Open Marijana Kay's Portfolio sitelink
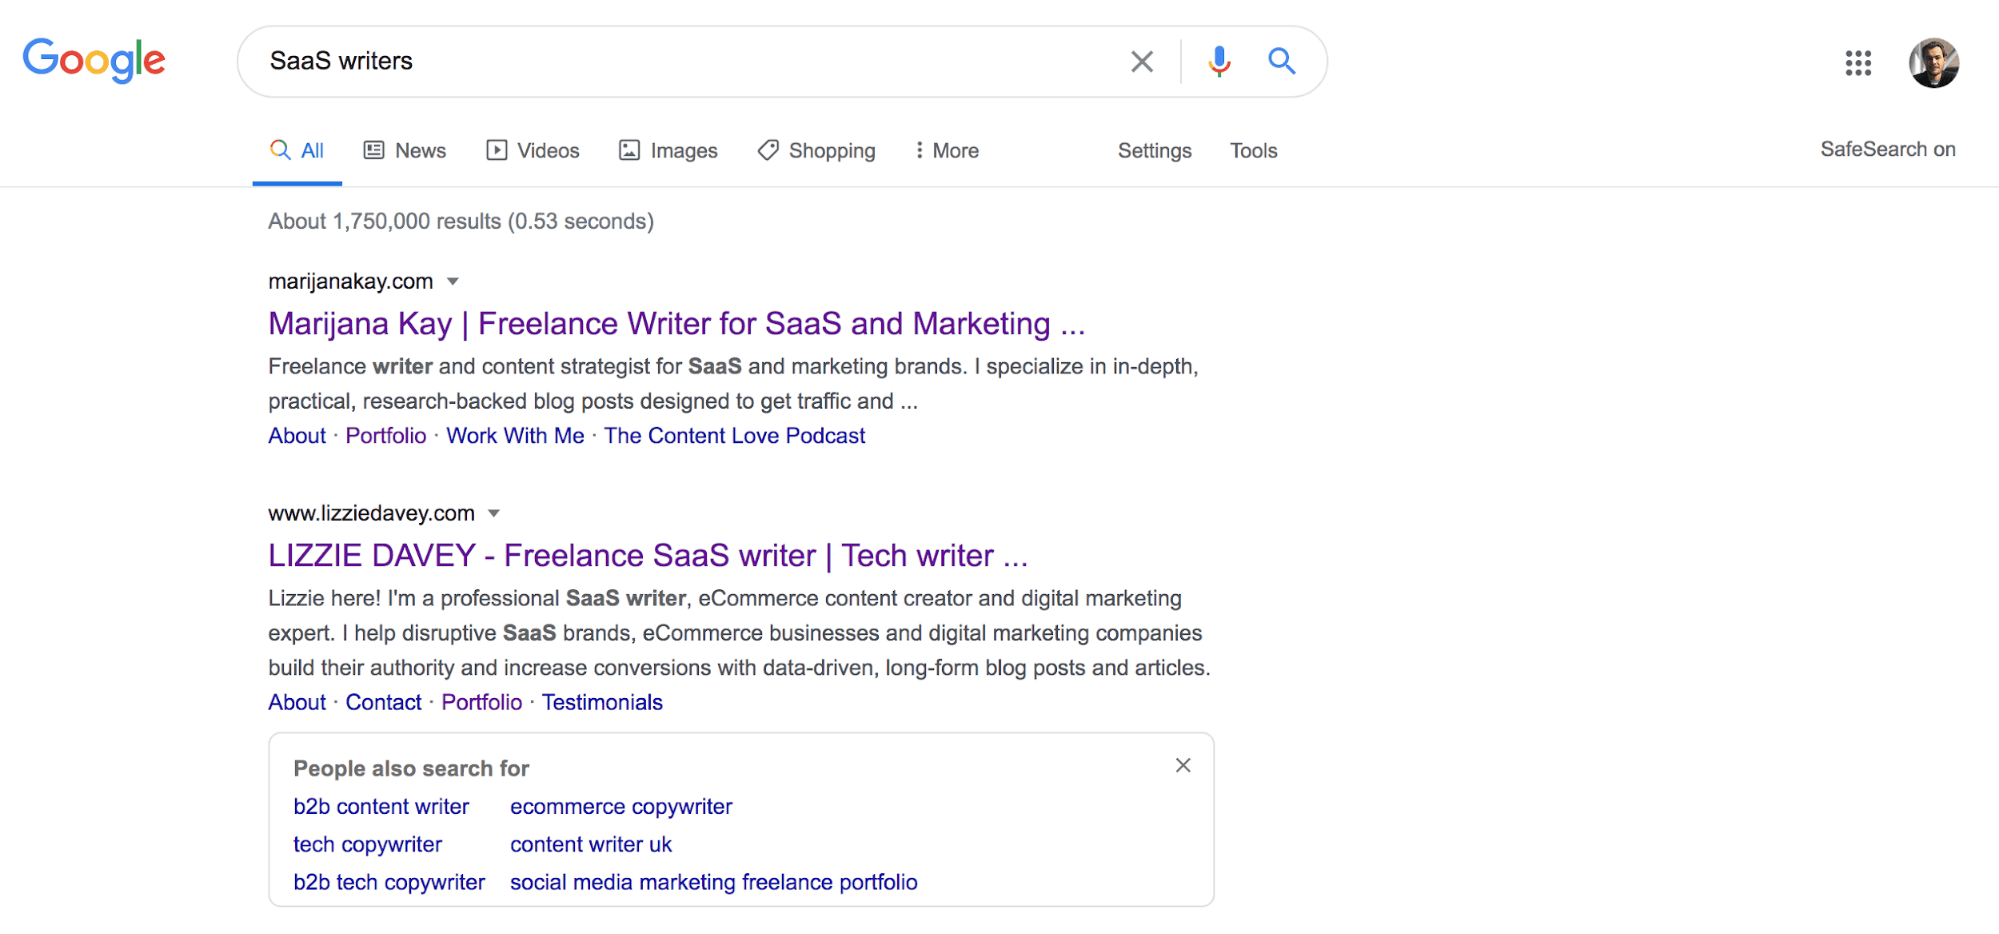1999x934 pixels. 386,436
